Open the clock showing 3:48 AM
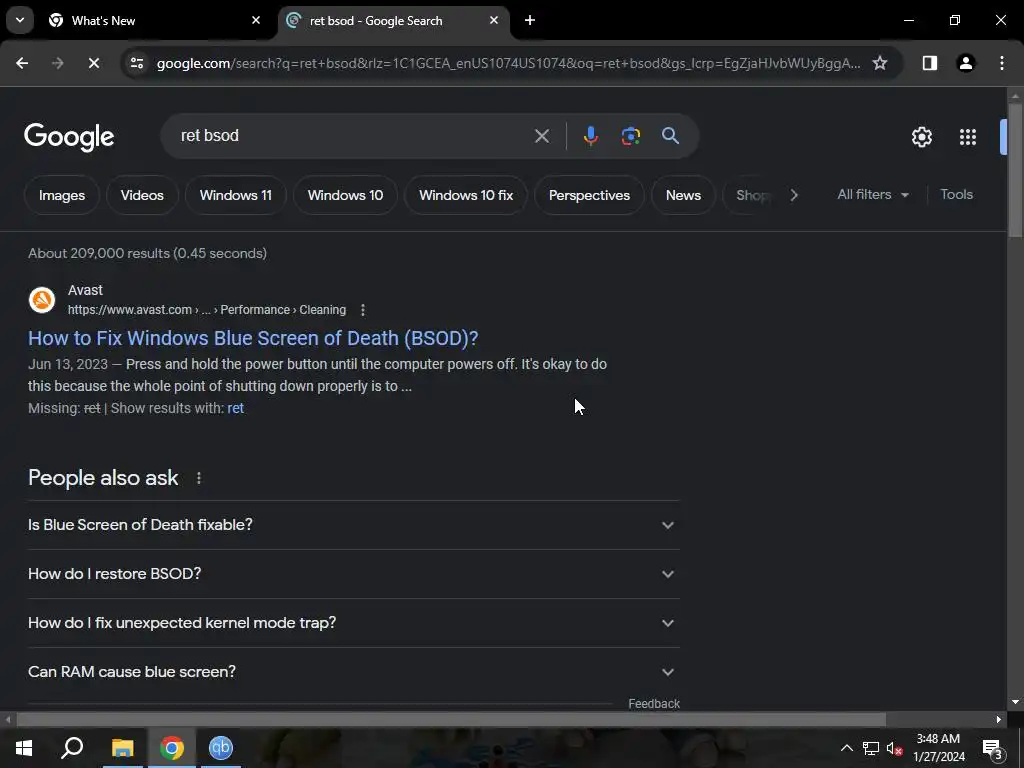This screenshot has height=768, width=1024. click(938, 748)
